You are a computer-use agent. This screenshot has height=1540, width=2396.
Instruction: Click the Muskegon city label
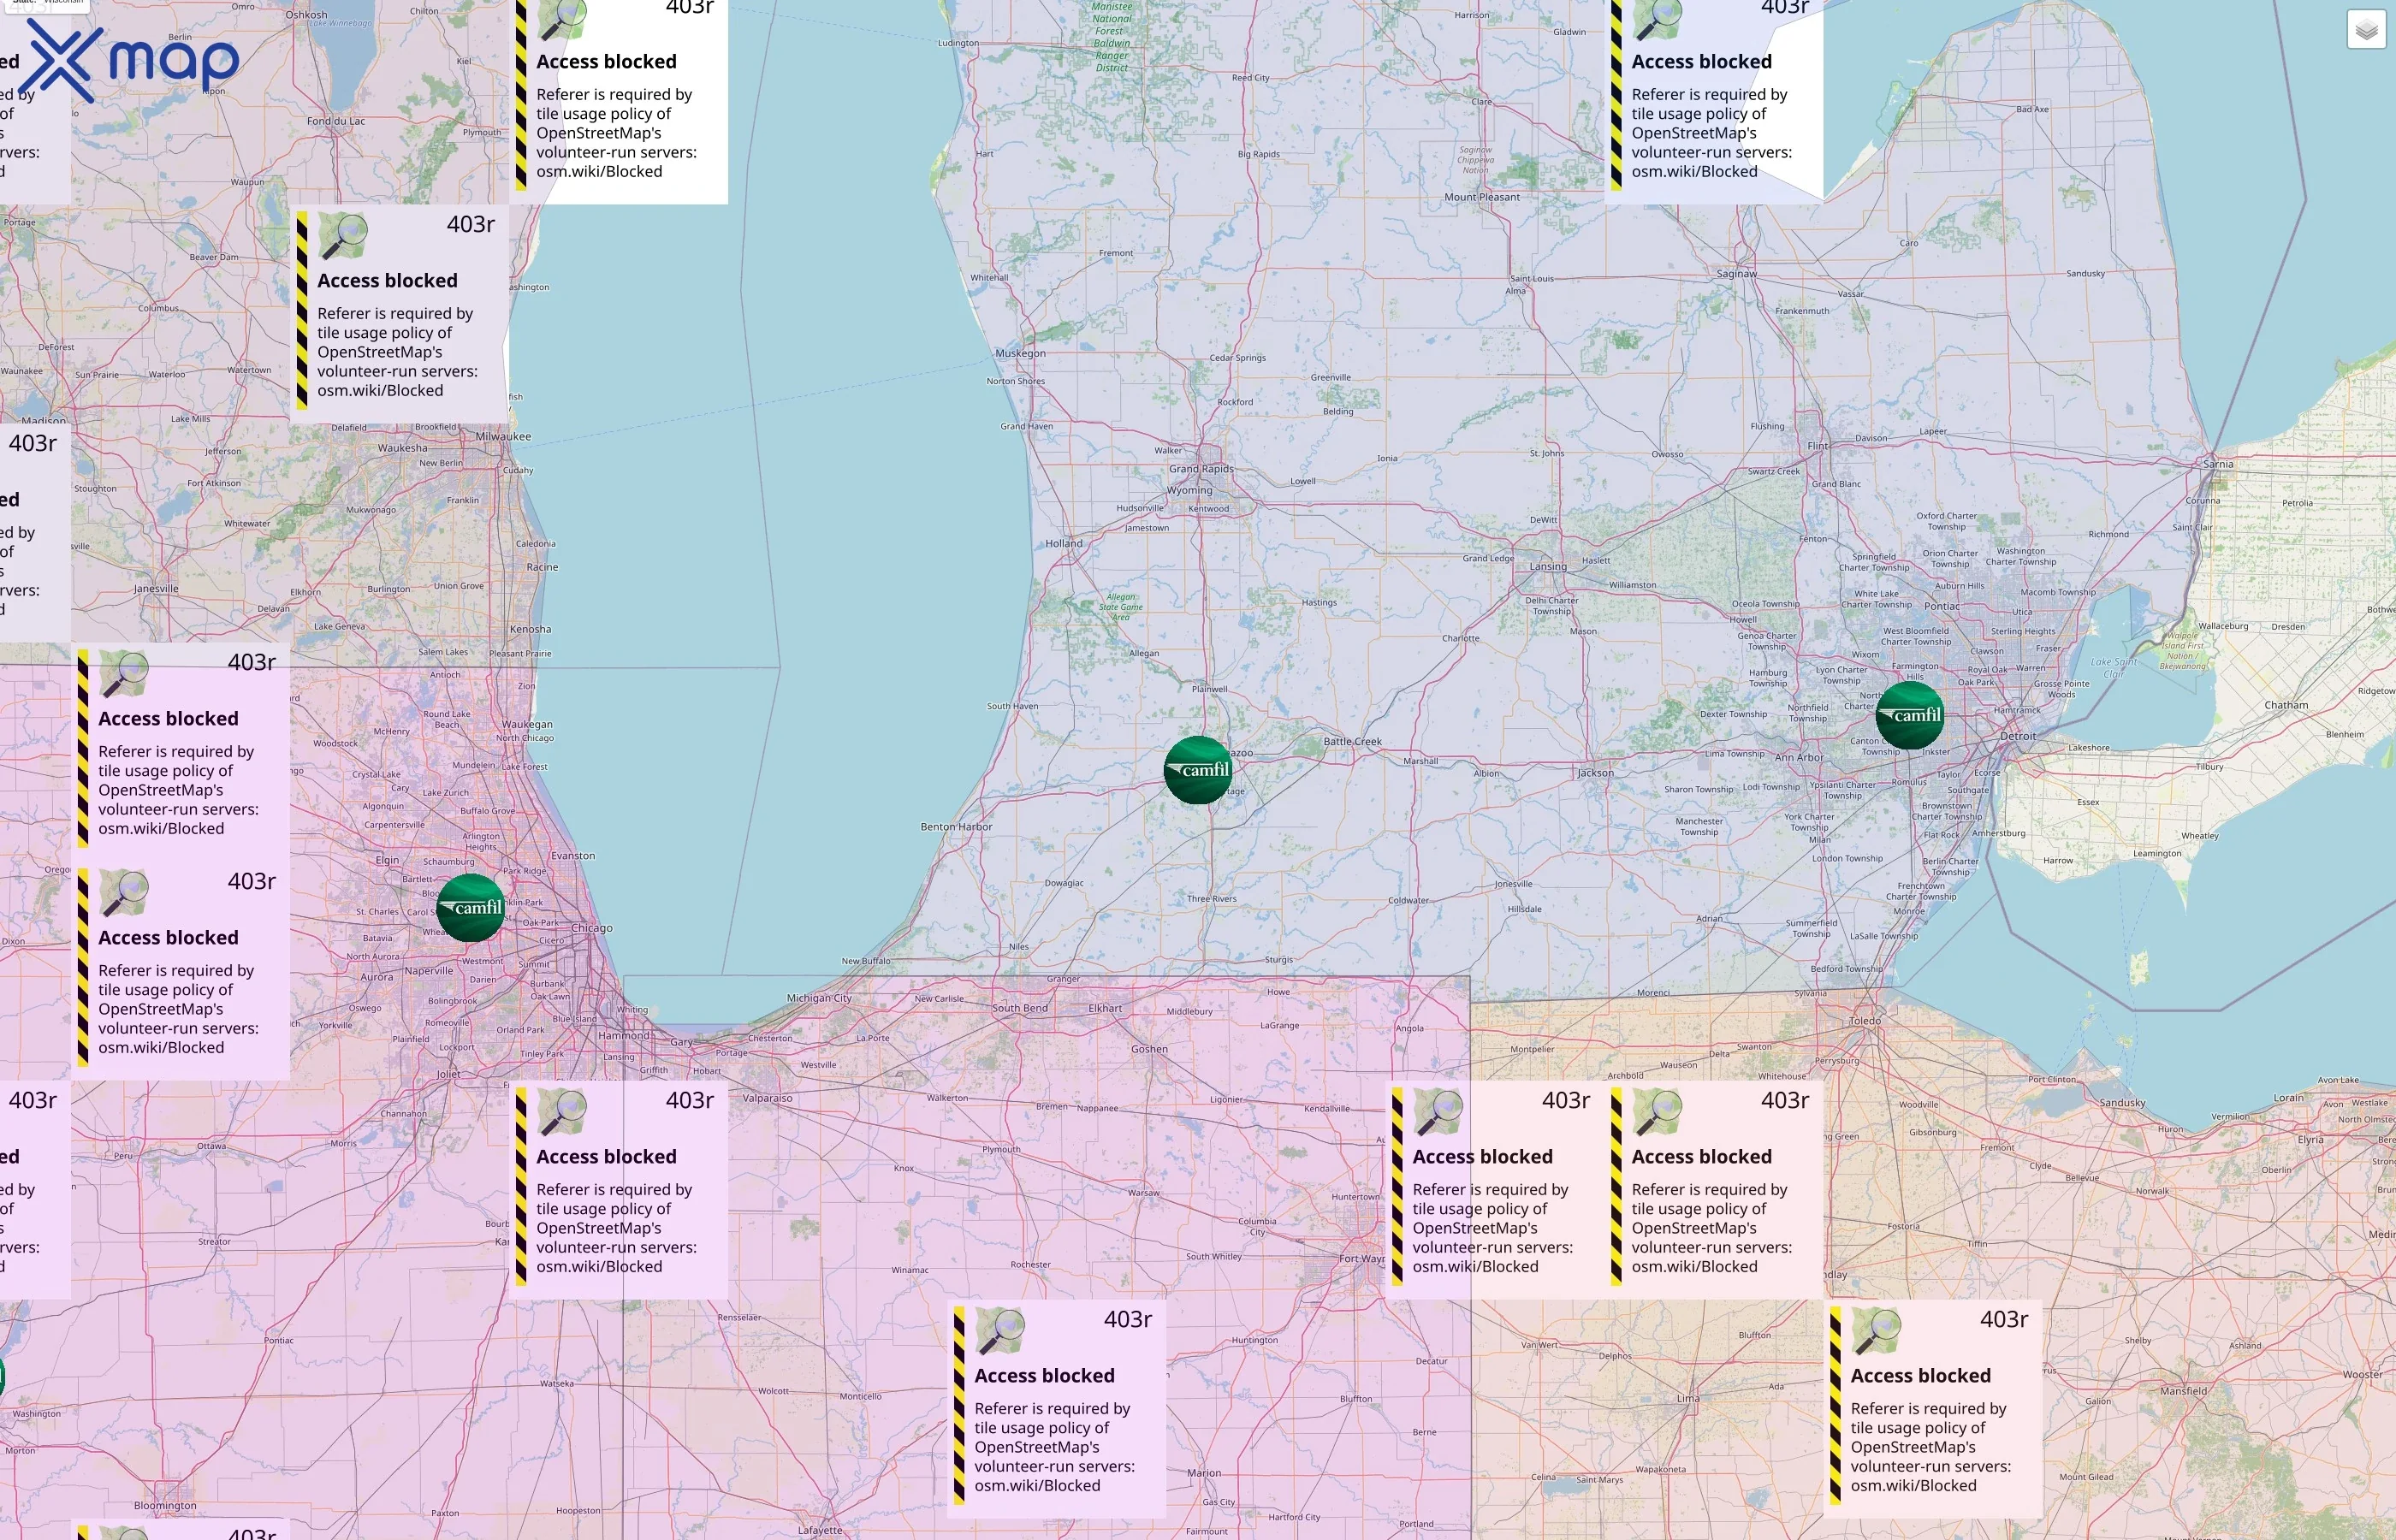click(x=1020, y=353)
